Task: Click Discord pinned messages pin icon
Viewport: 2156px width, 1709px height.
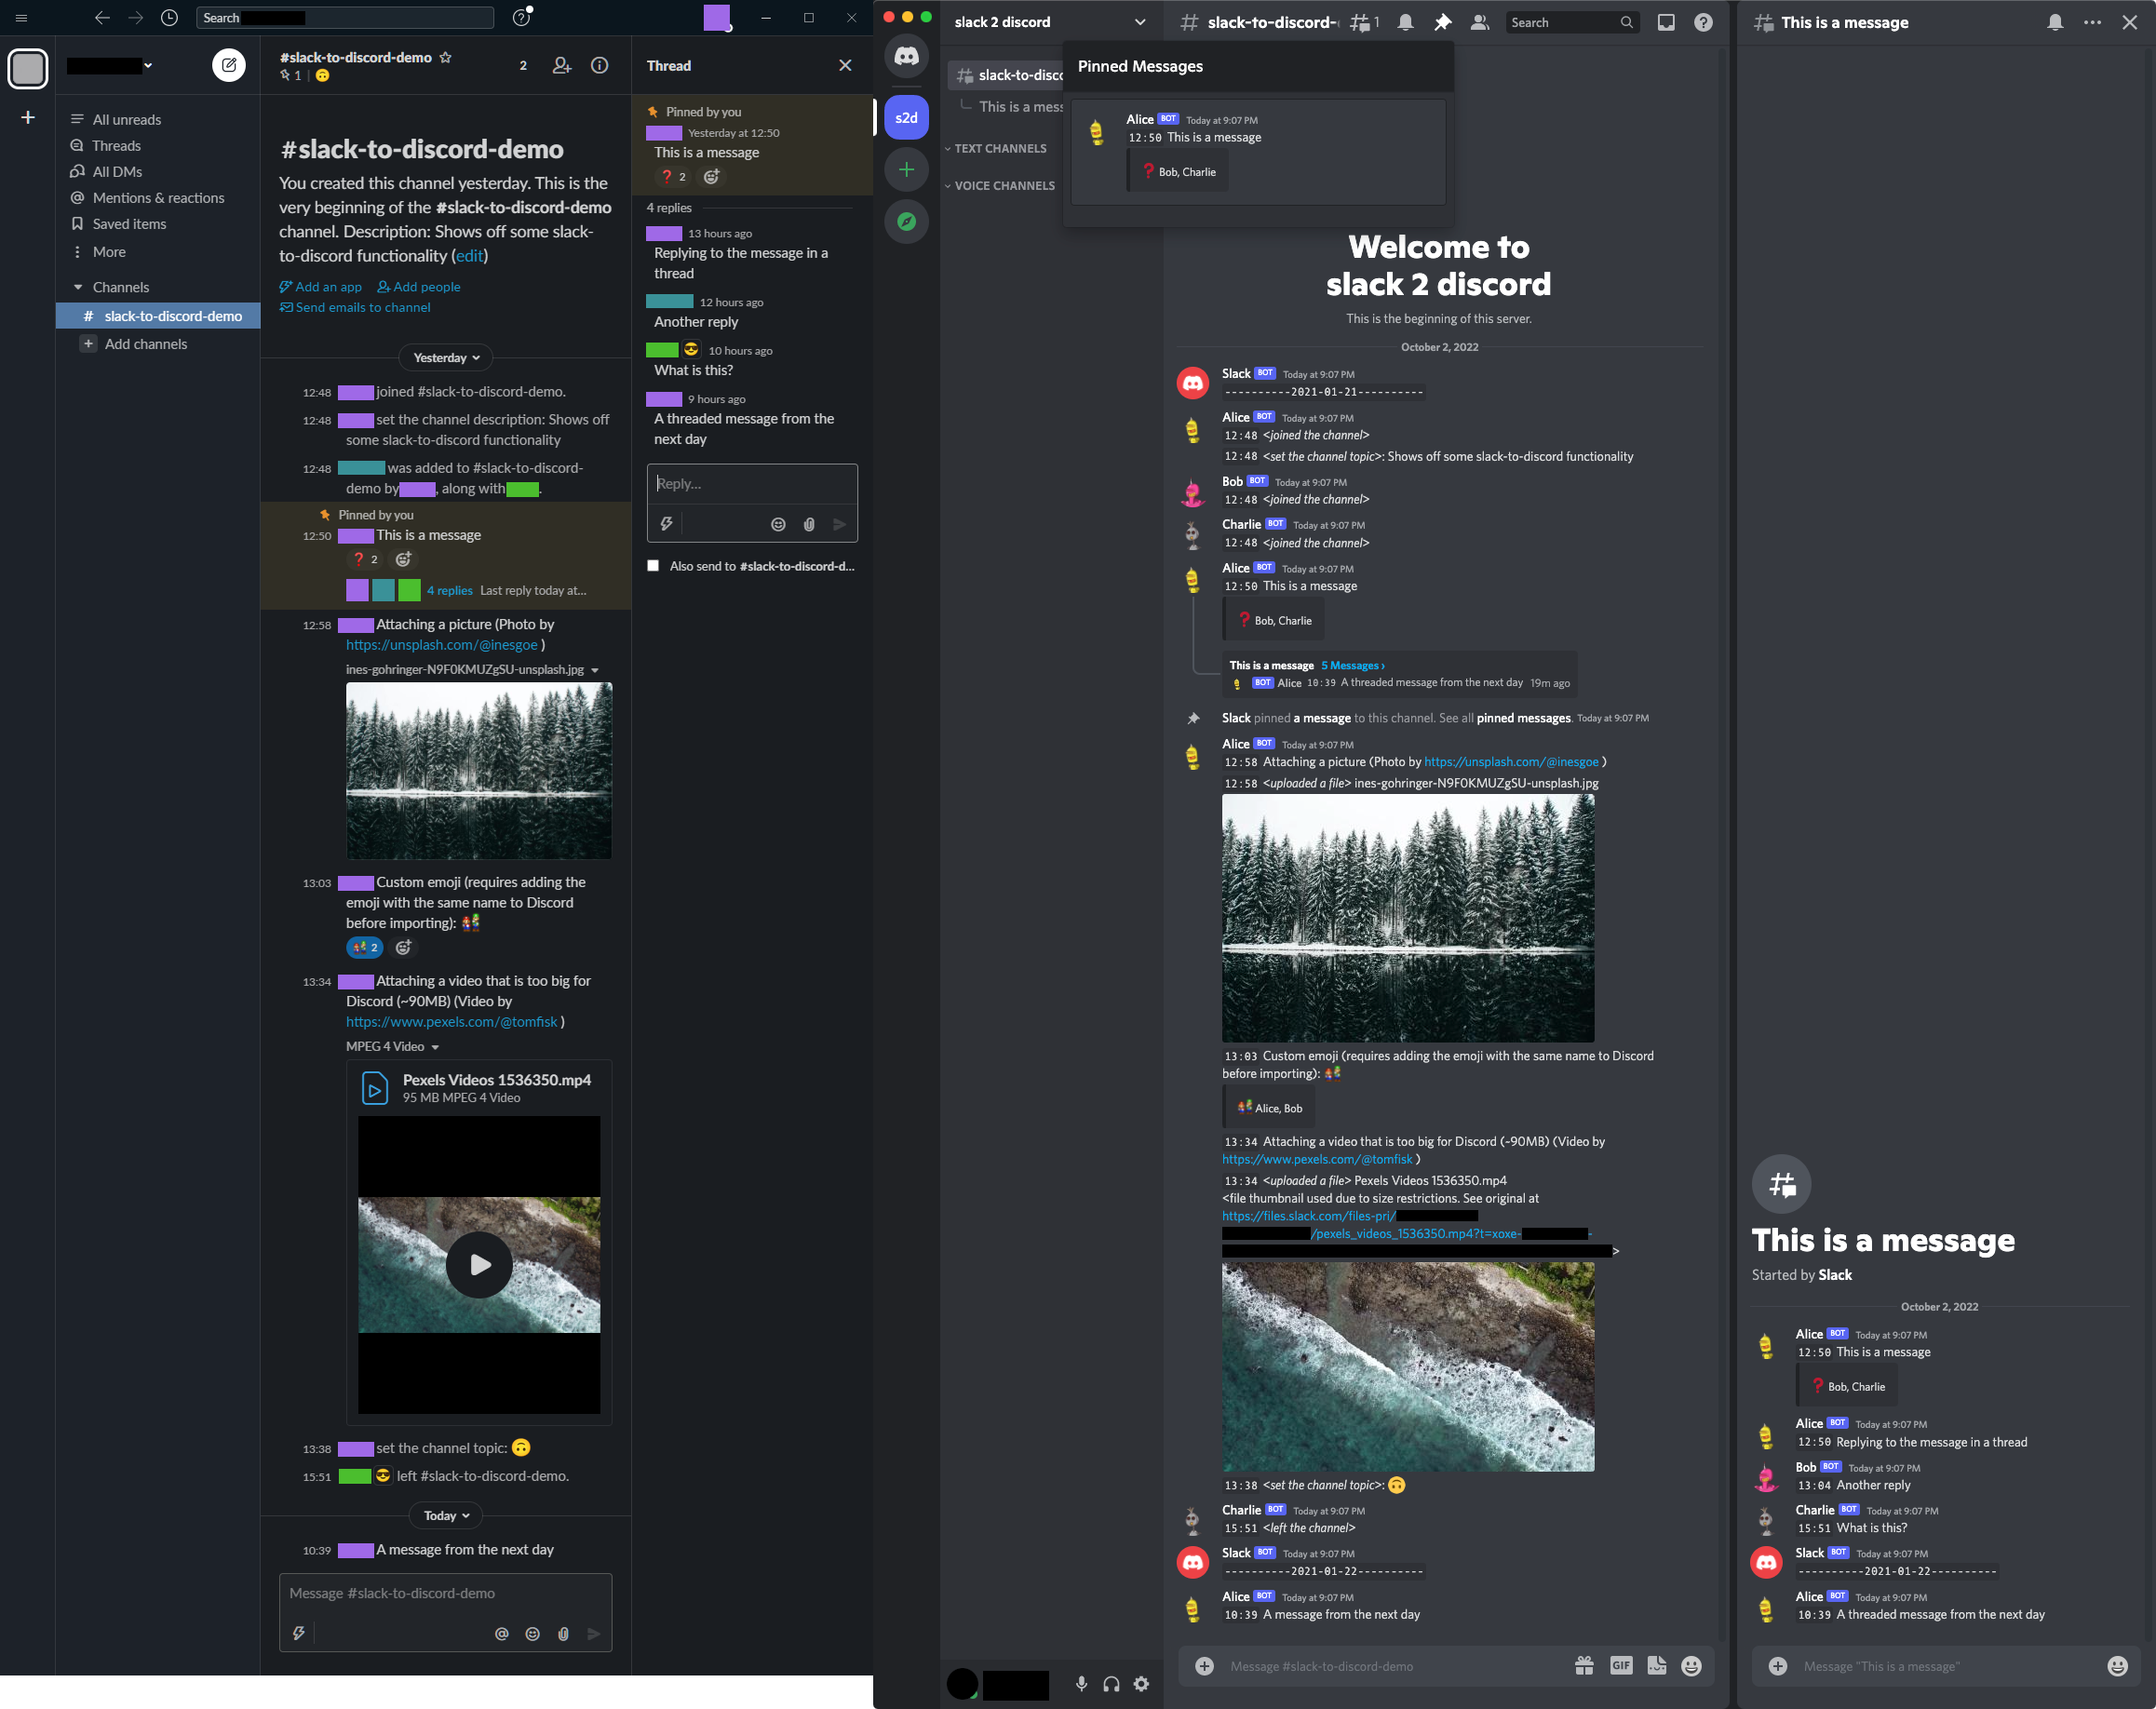Action: pyautogui.click(x=1442, y=22)
